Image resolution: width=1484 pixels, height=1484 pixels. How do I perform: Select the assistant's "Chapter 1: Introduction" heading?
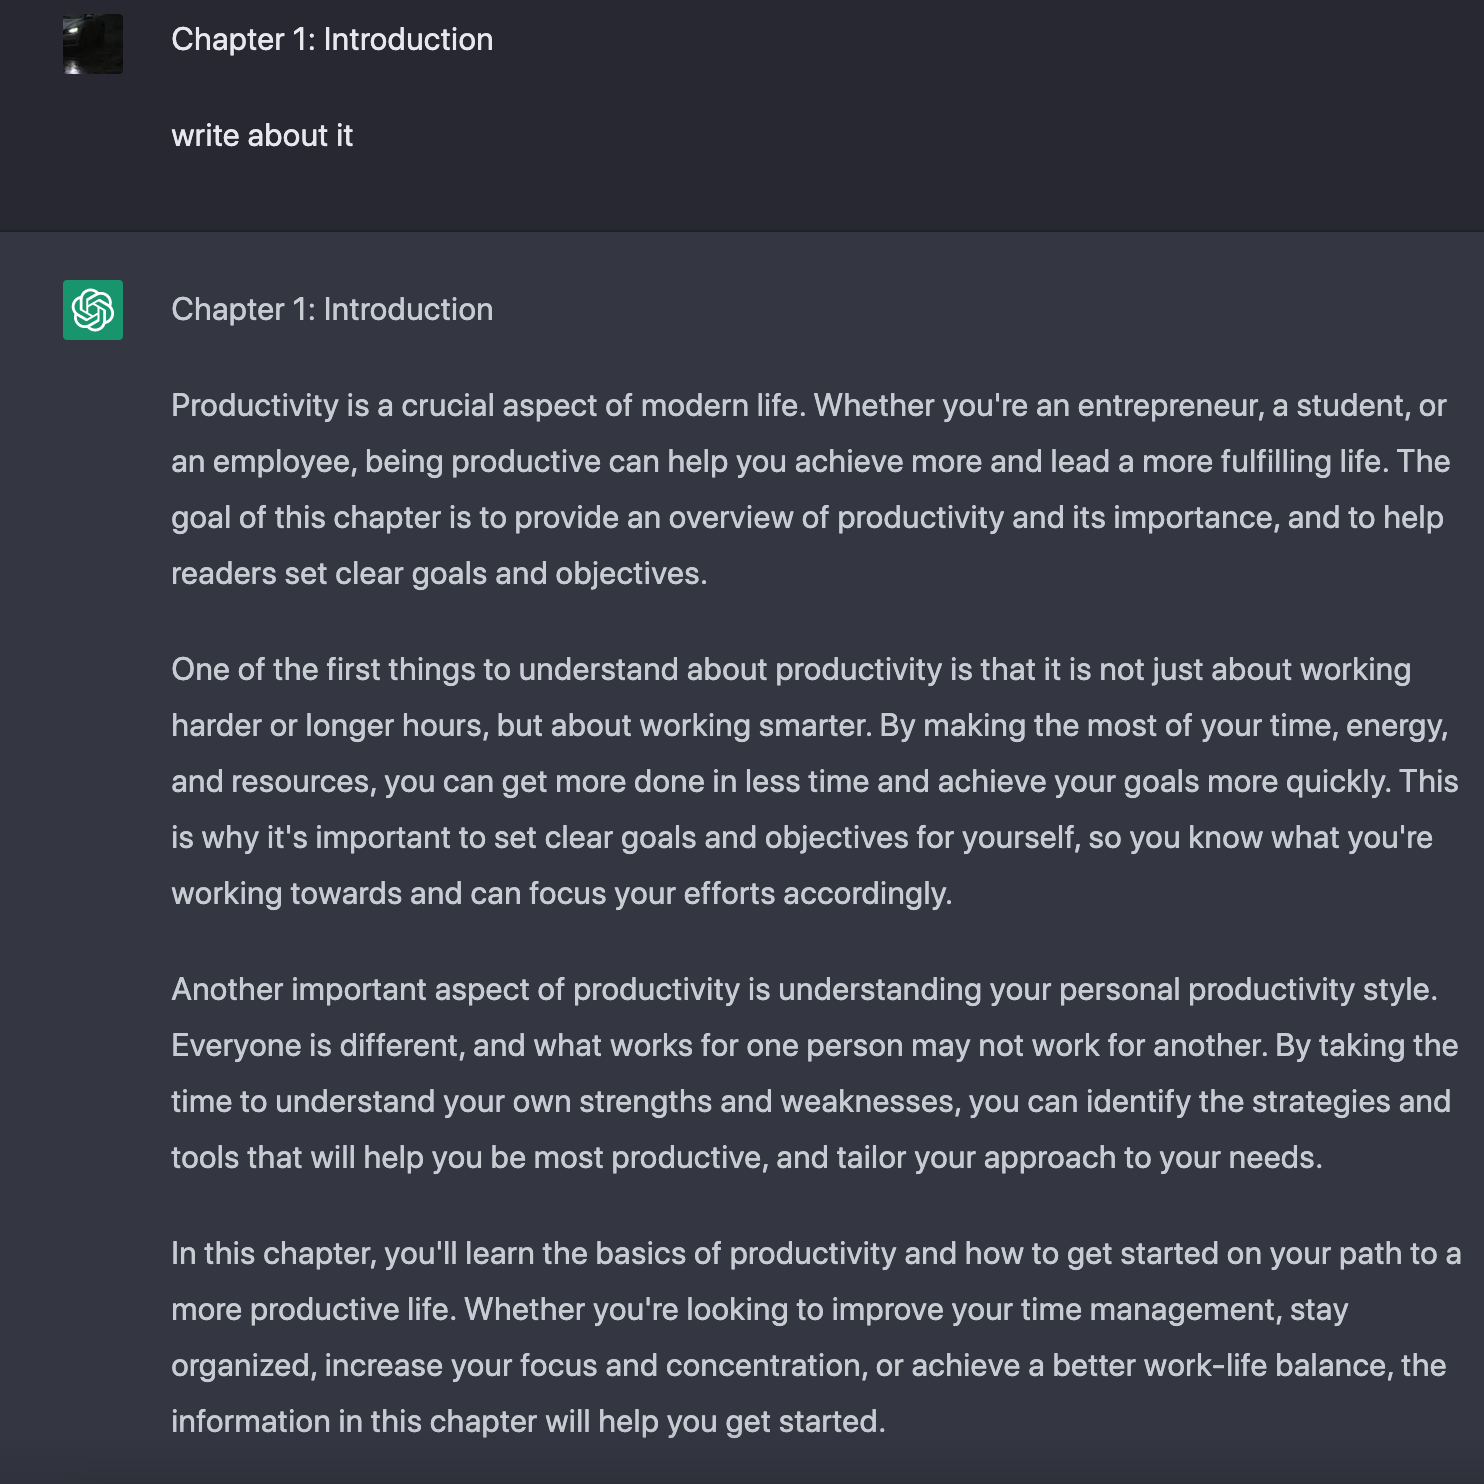332,310
